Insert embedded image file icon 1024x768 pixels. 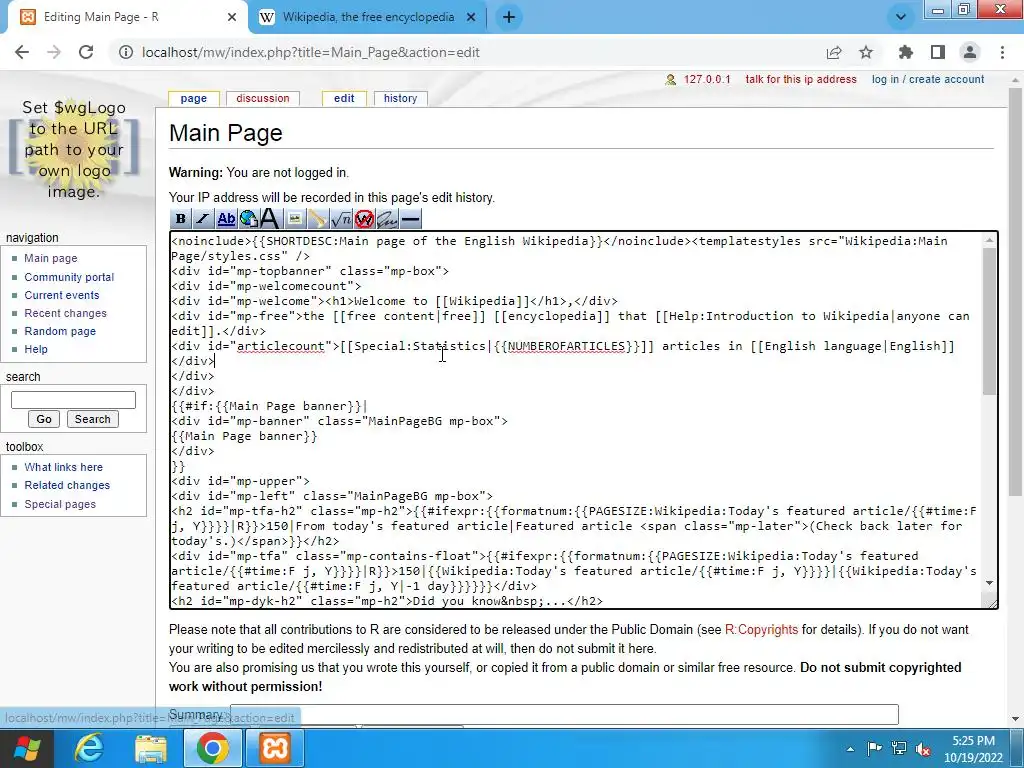pyautogui.click(x=295, y=219)
